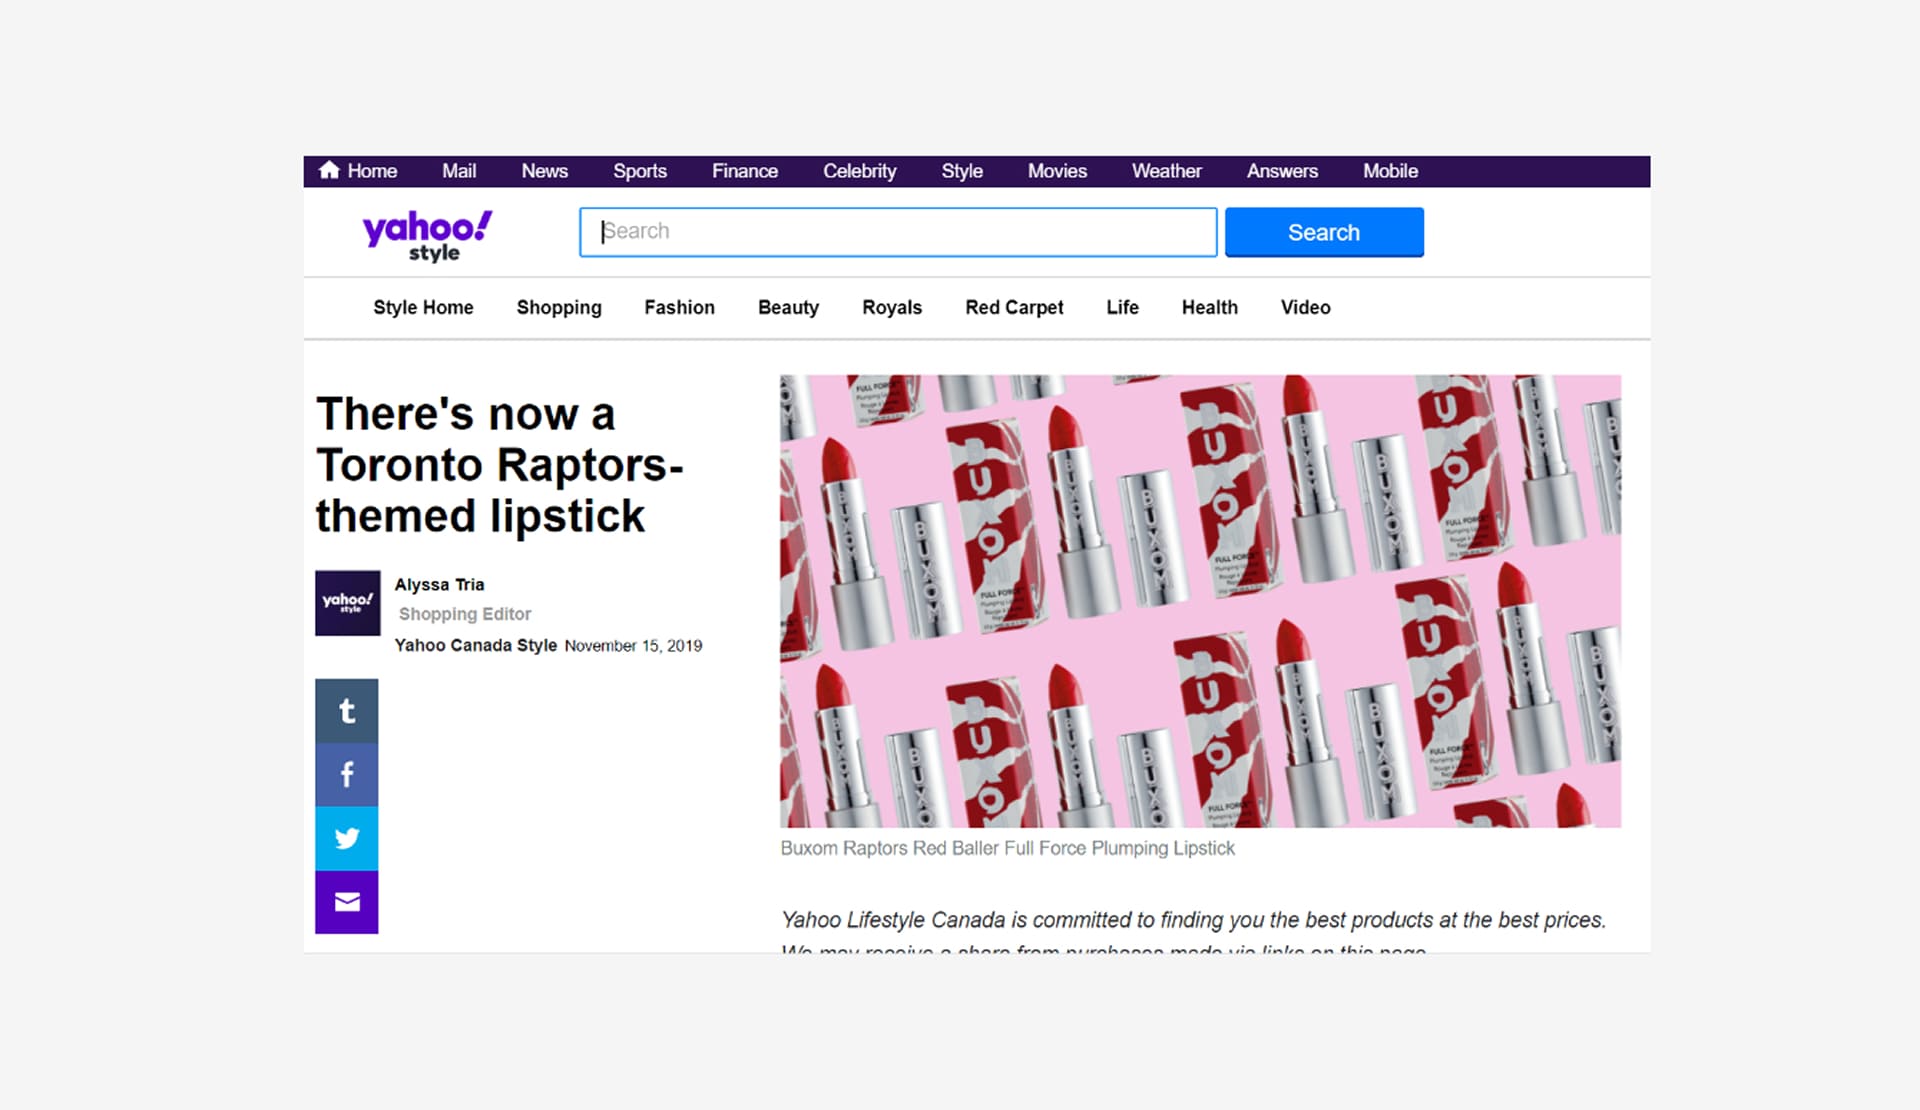This screenshot has height=1110, width=1920.
Task: Share article by email
Action: coord(347,902)
